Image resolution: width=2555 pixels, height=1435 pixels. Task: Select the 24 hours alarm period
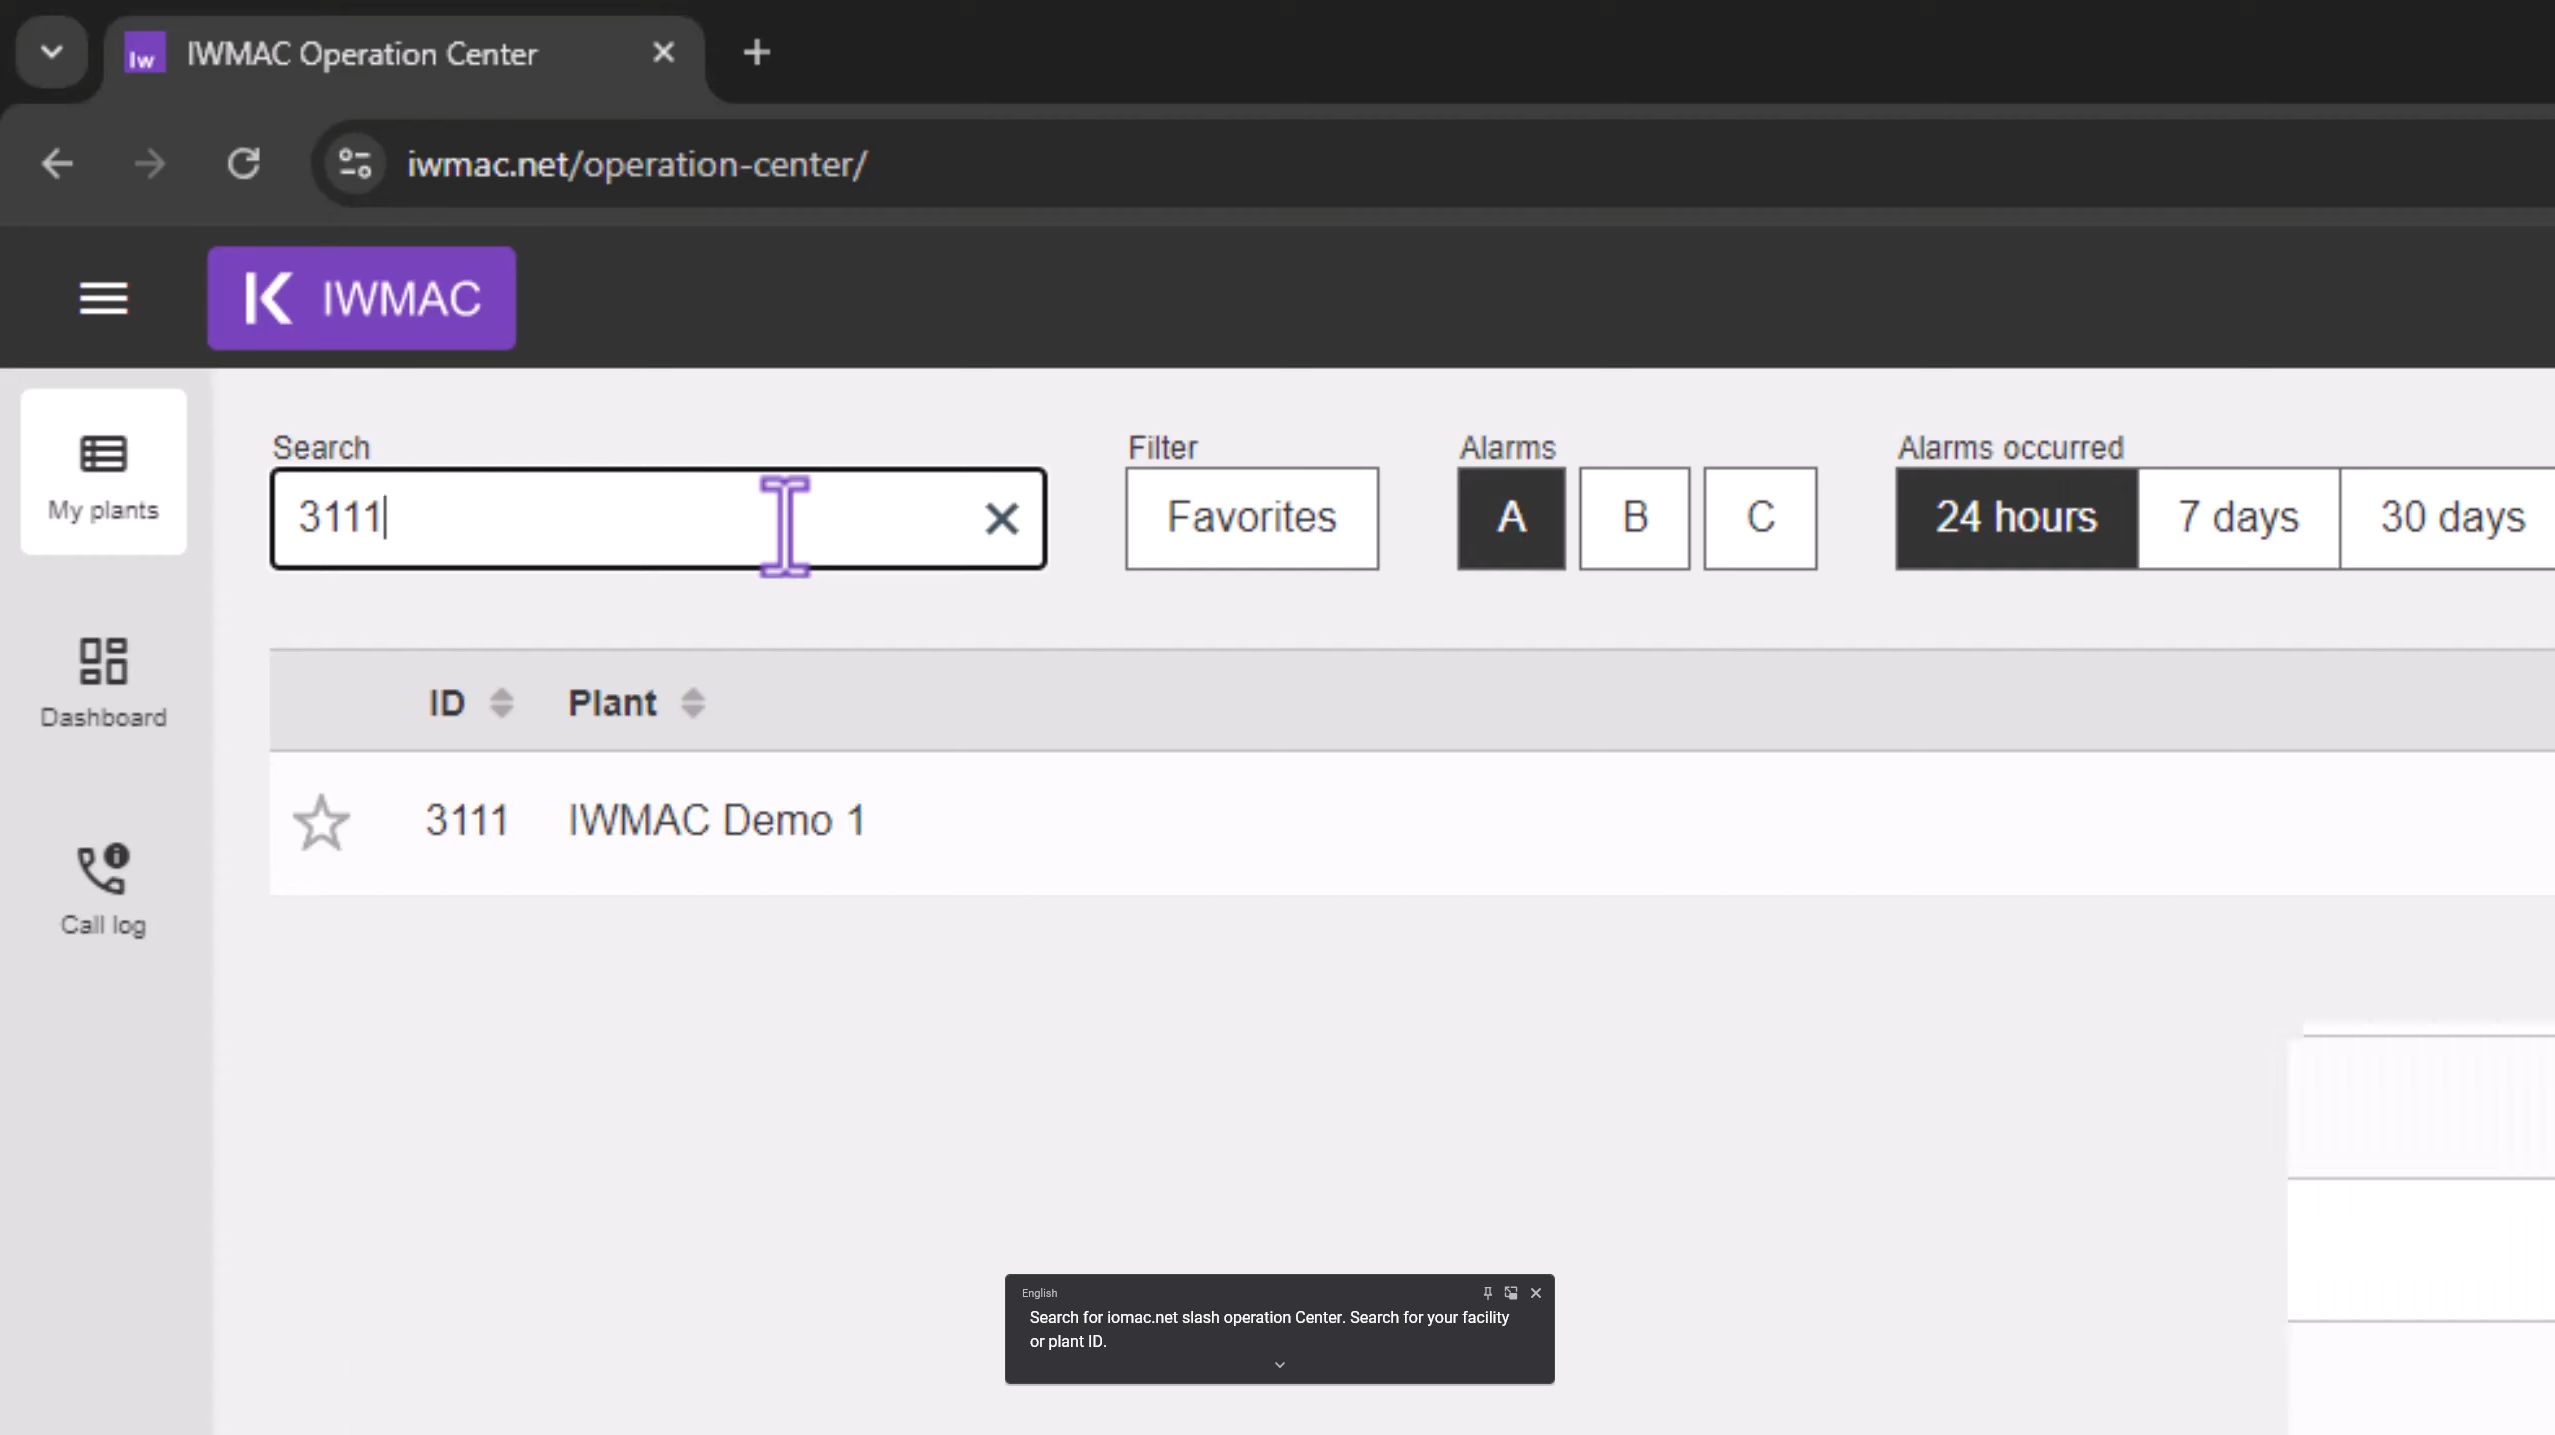2017,518
